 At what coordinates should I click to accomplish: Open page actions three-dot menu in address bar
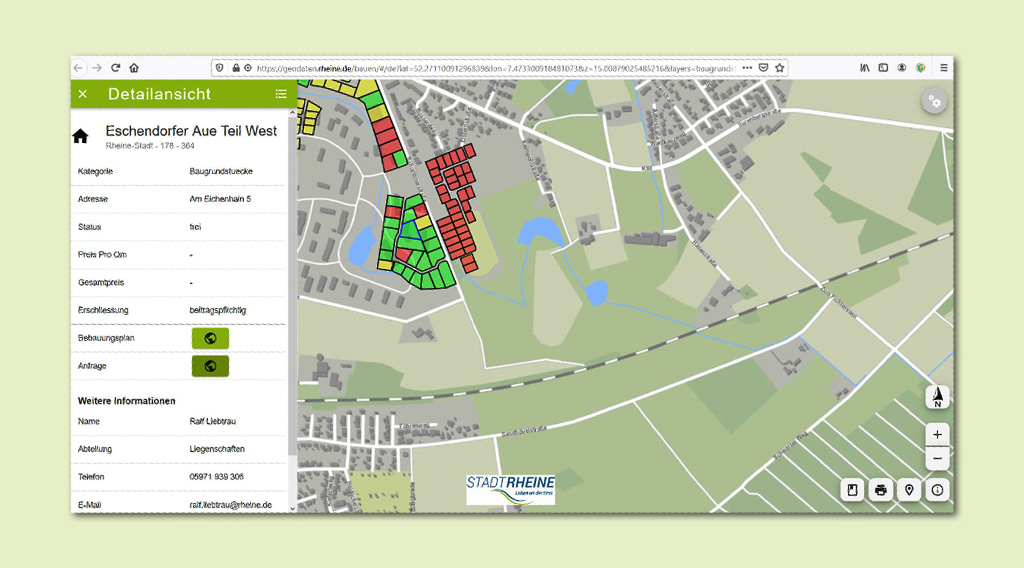[746, 68]
